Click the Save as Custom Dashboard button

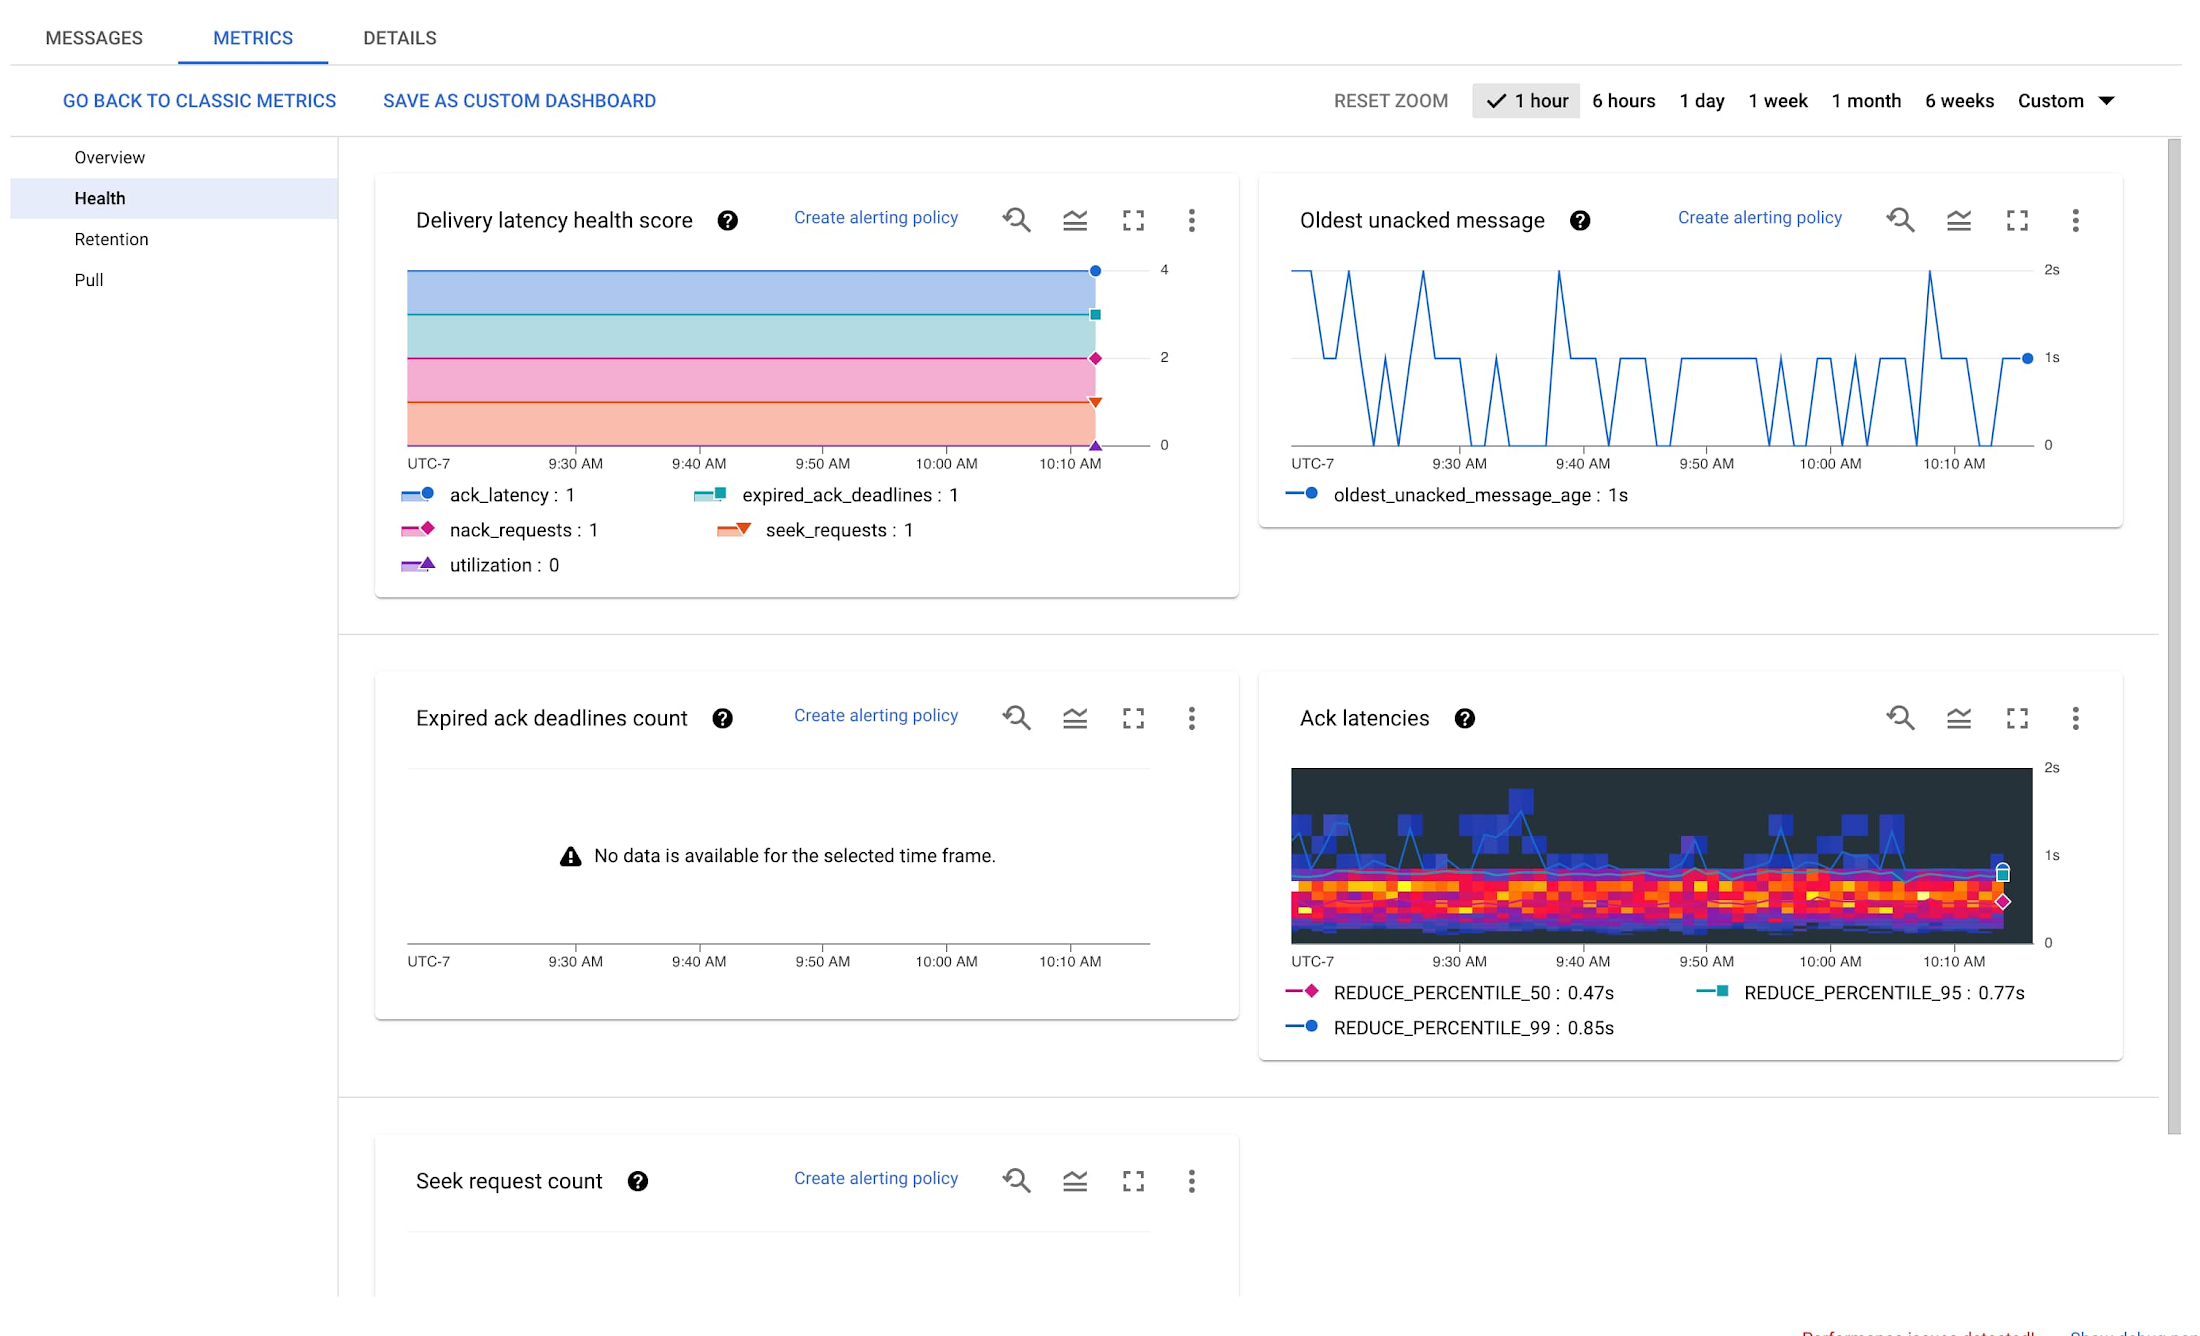pos(519,101)
